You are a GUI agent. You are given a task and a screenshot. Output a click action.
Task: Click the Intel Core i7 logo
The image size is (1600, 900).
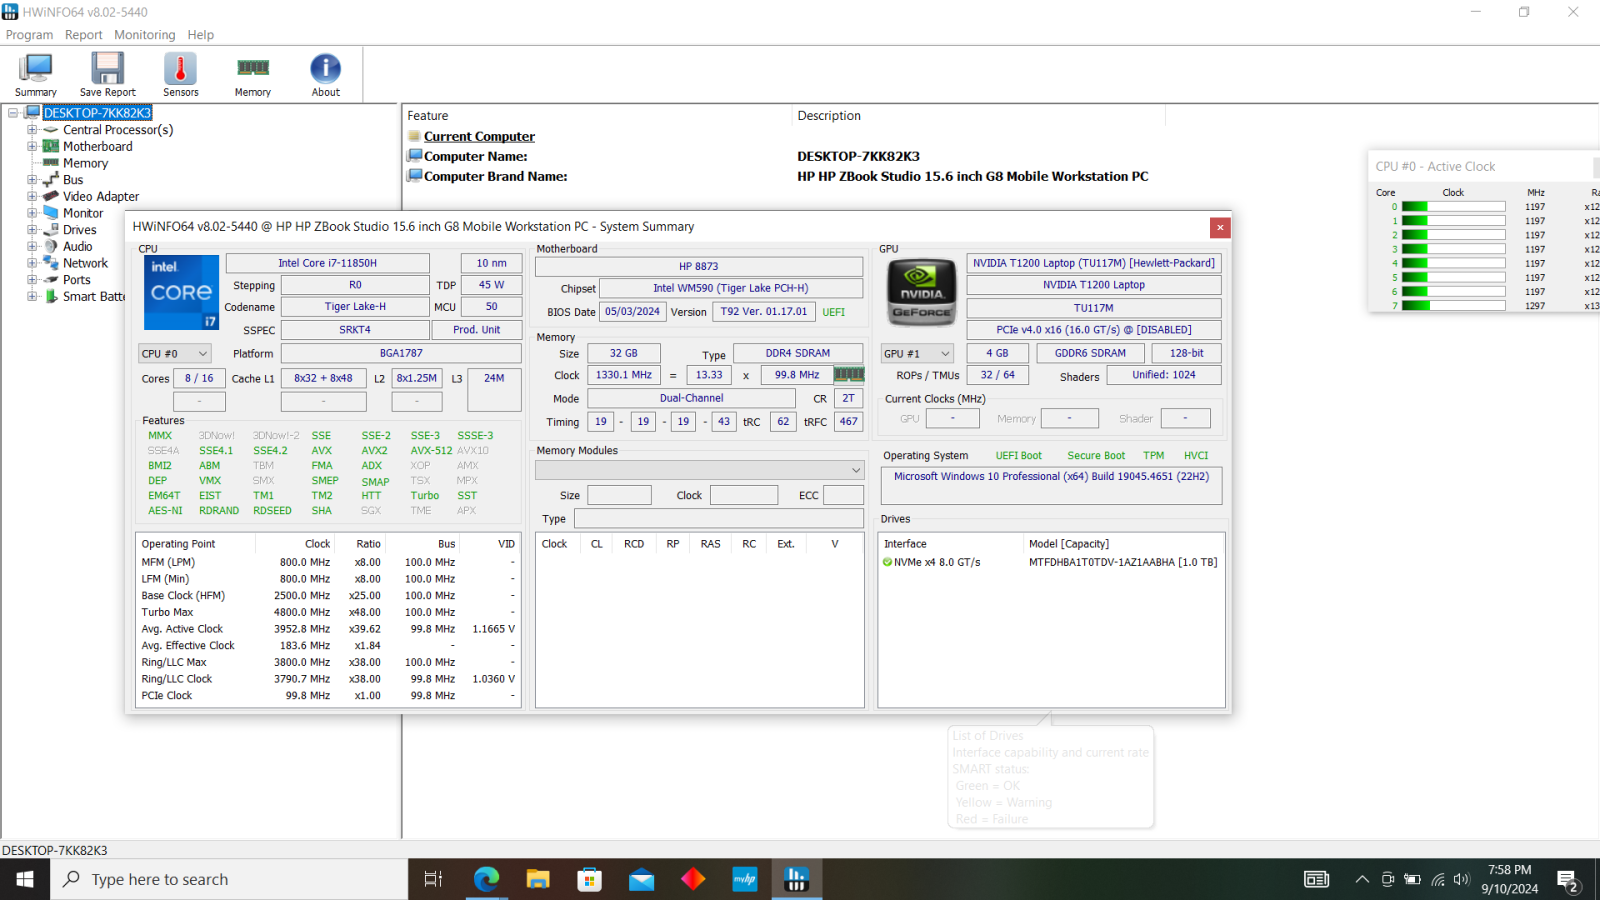click(181, 292)
